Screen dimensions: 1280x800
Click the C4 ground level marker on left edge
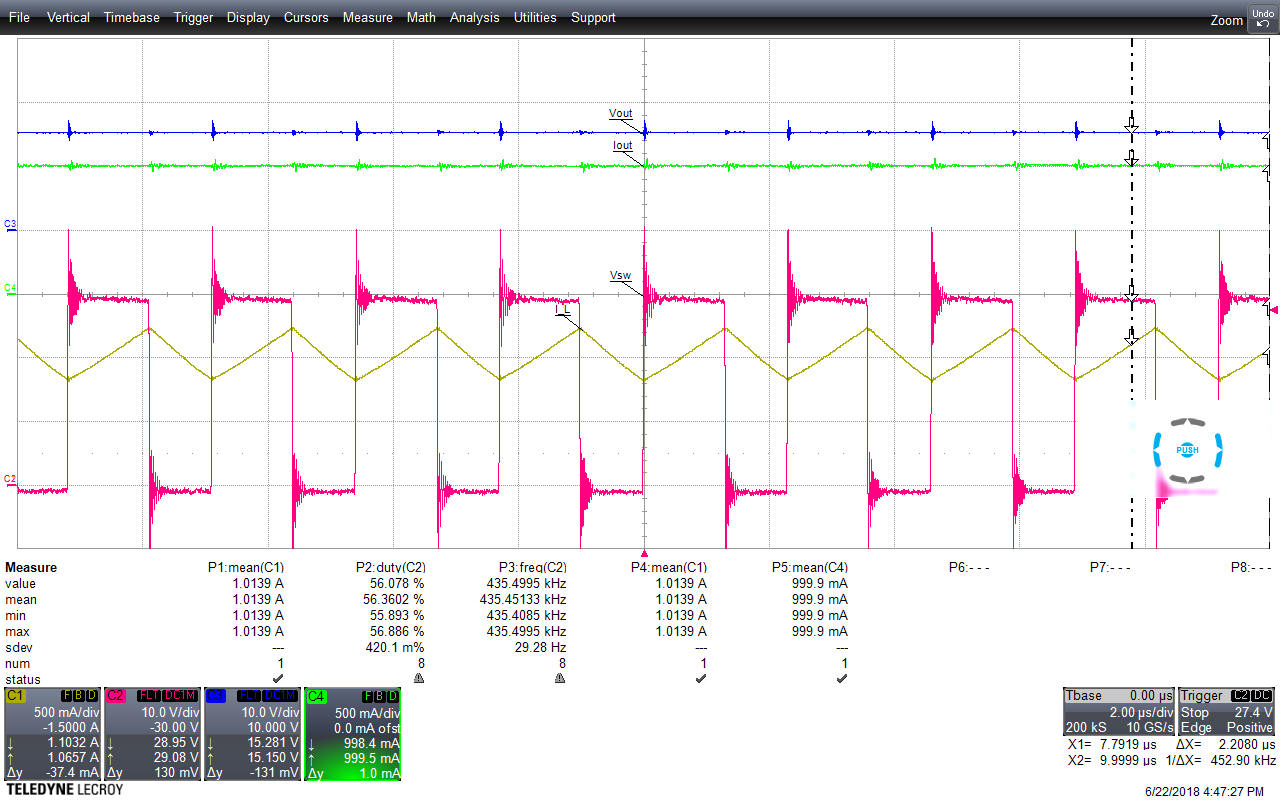(10, 289)
